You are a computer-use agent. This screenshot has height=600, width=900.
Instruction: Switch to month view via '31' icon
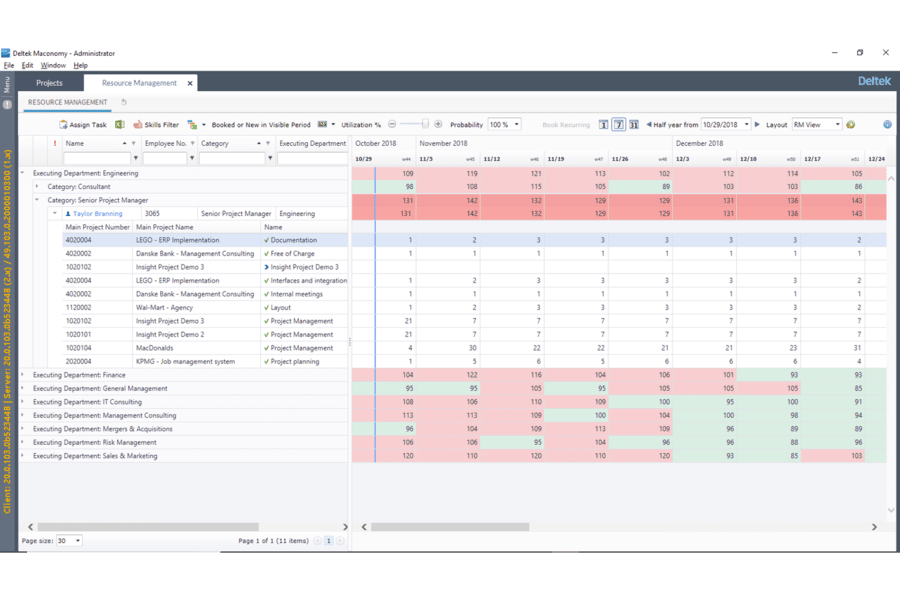(636, 125)
